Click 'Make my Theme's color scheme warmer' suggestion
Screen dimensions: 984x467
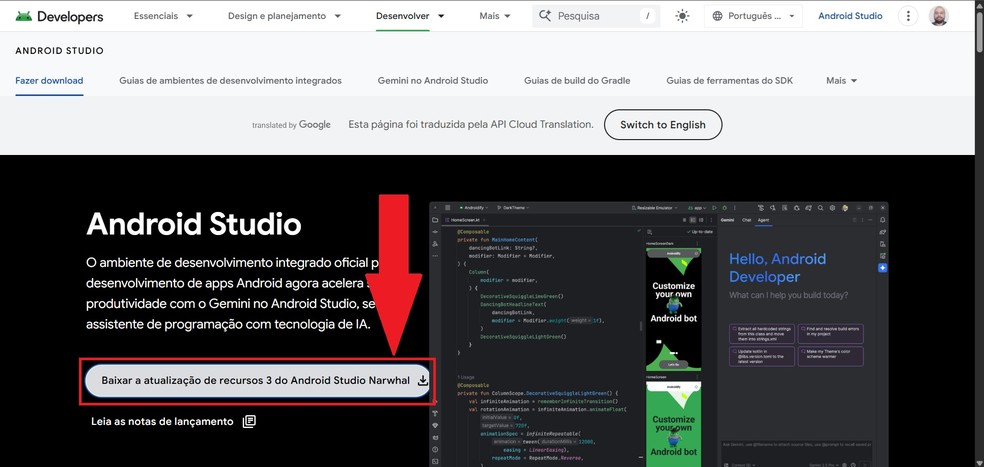tap(832, 356)
